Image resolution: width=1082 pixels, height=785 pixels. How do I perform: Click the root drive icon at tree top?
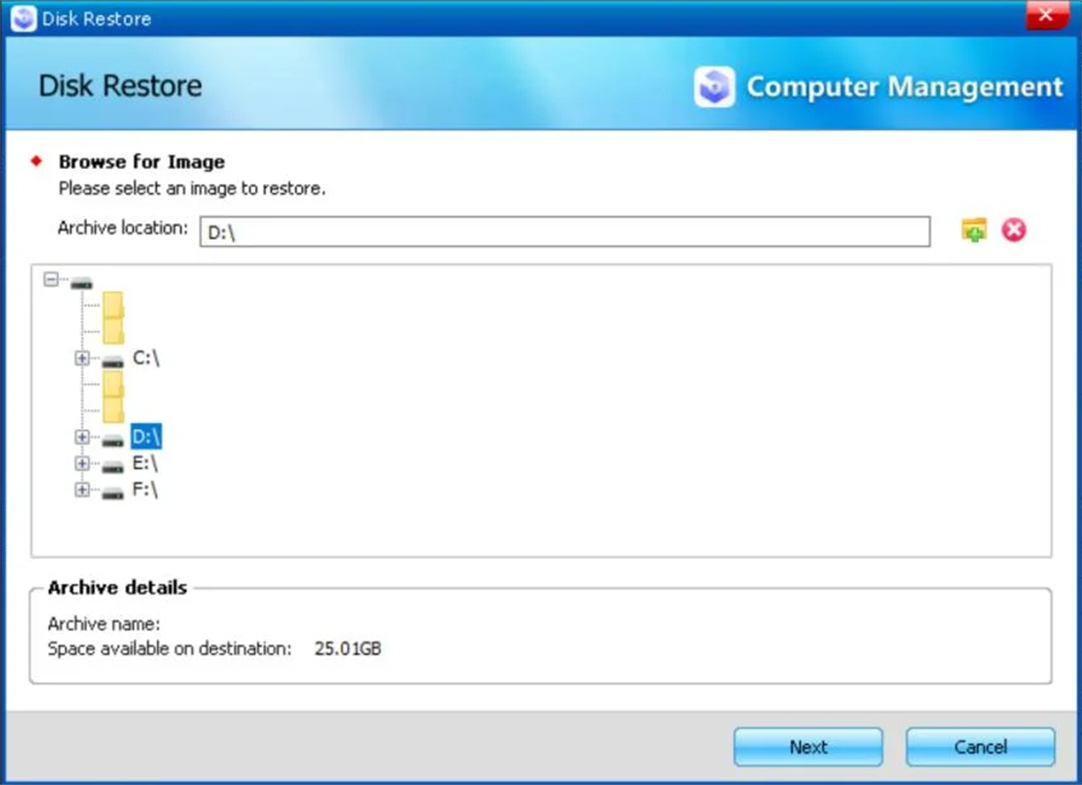pyautogui.click(x=81, y=283)
